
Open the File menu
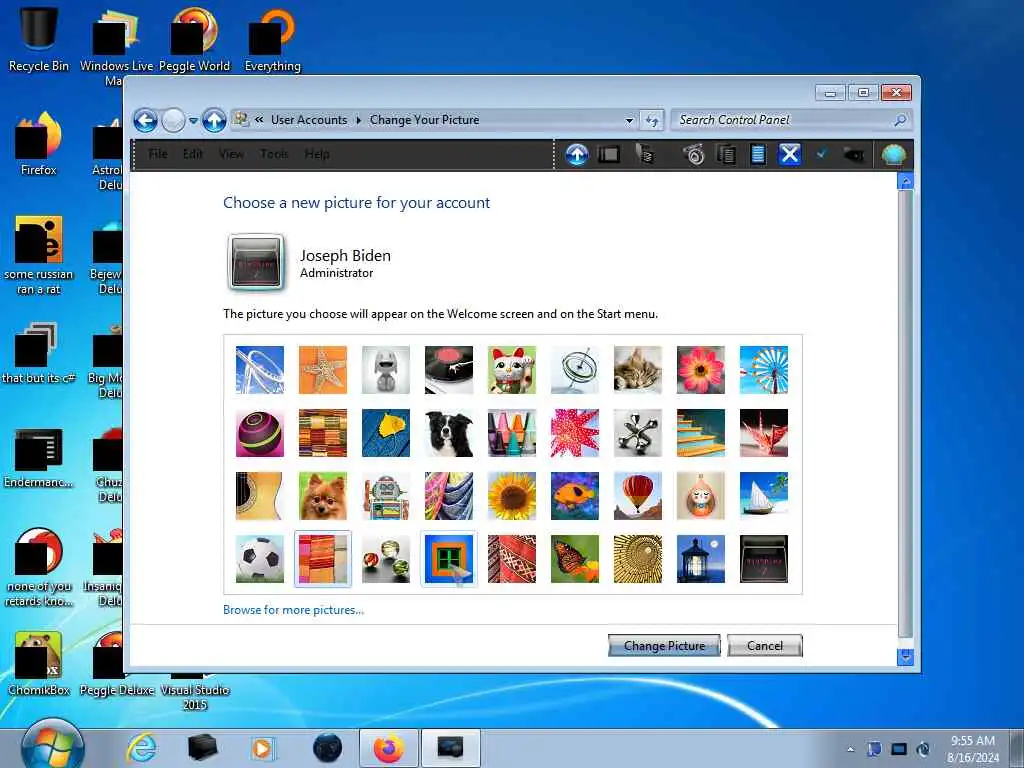157,154
